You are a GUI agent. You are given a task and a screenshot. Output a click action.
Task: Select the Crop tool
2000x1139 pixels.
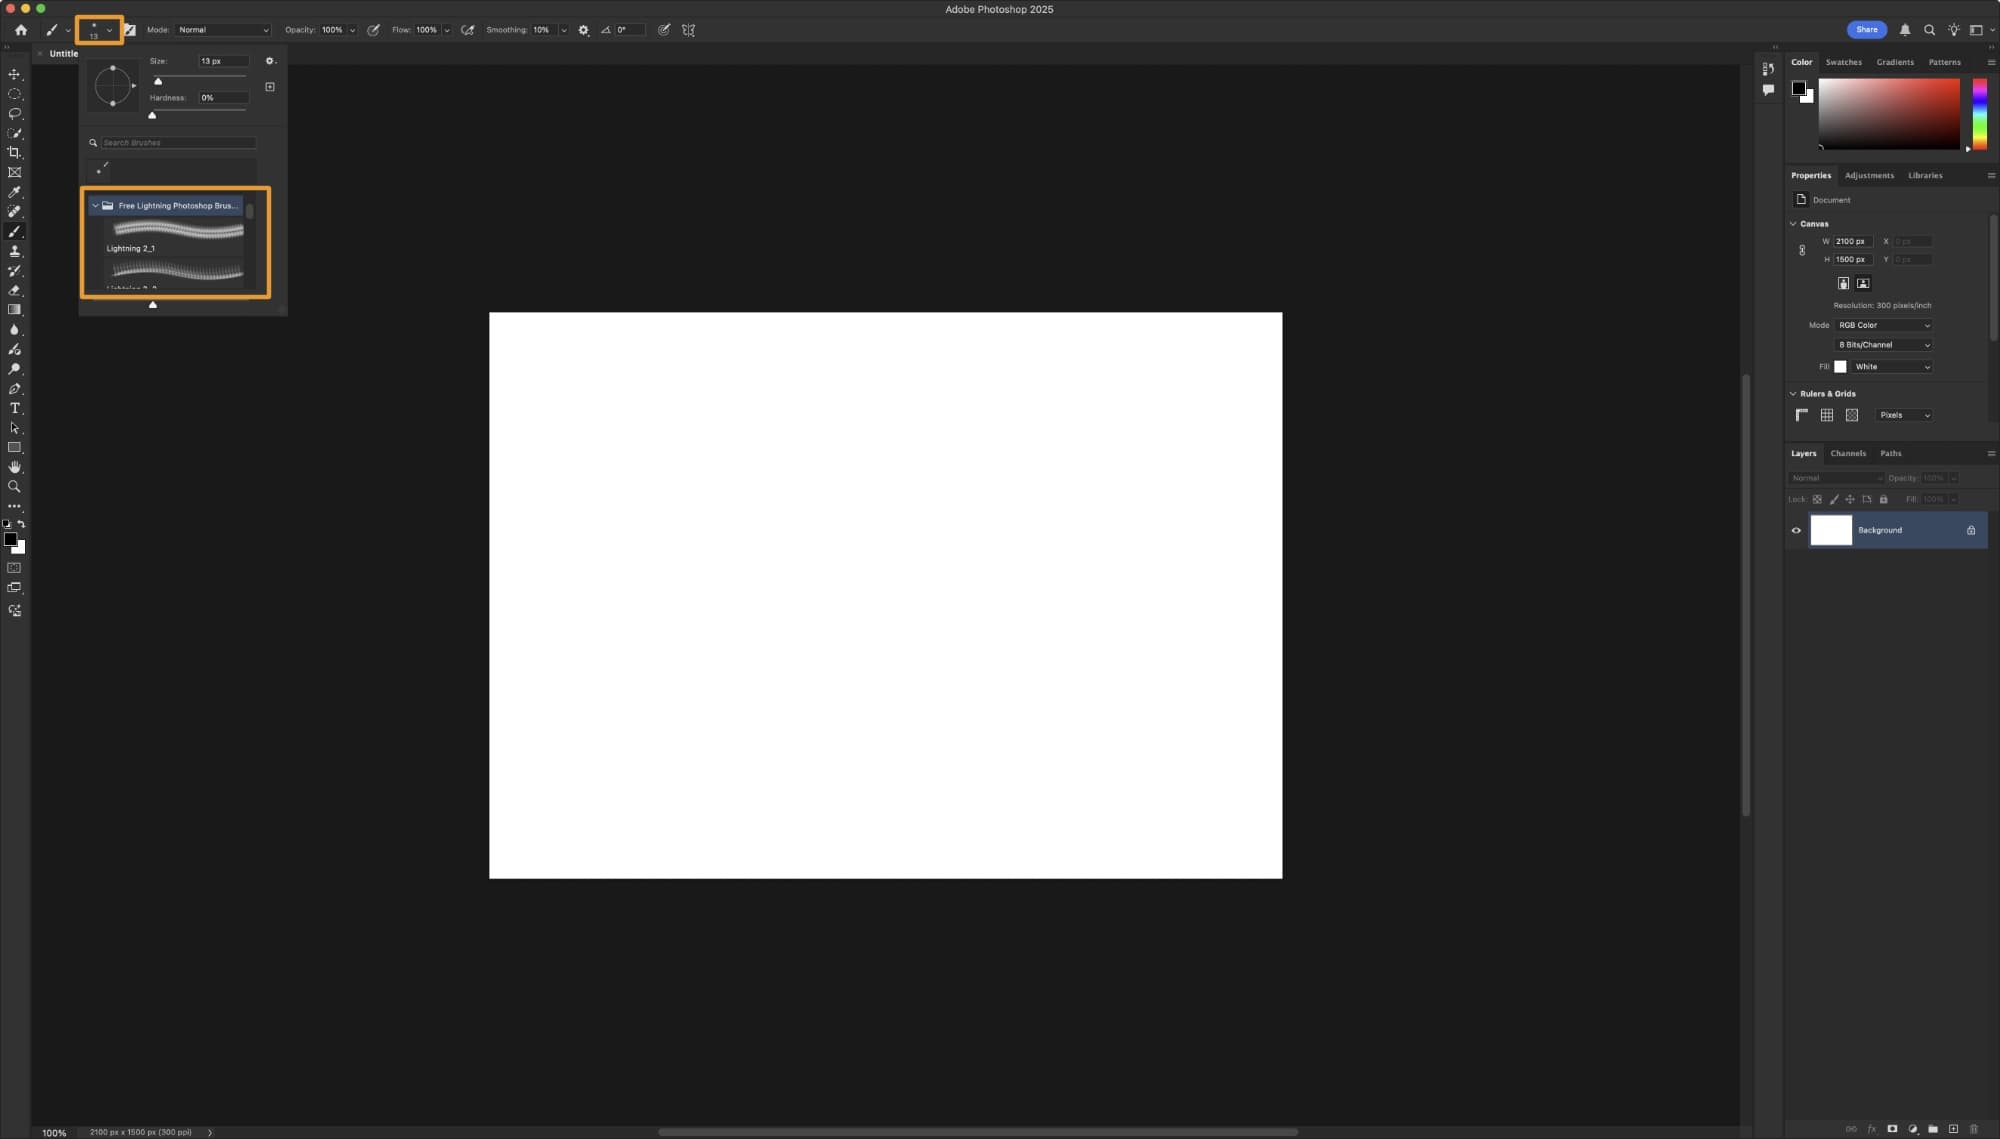click(14, 153)
